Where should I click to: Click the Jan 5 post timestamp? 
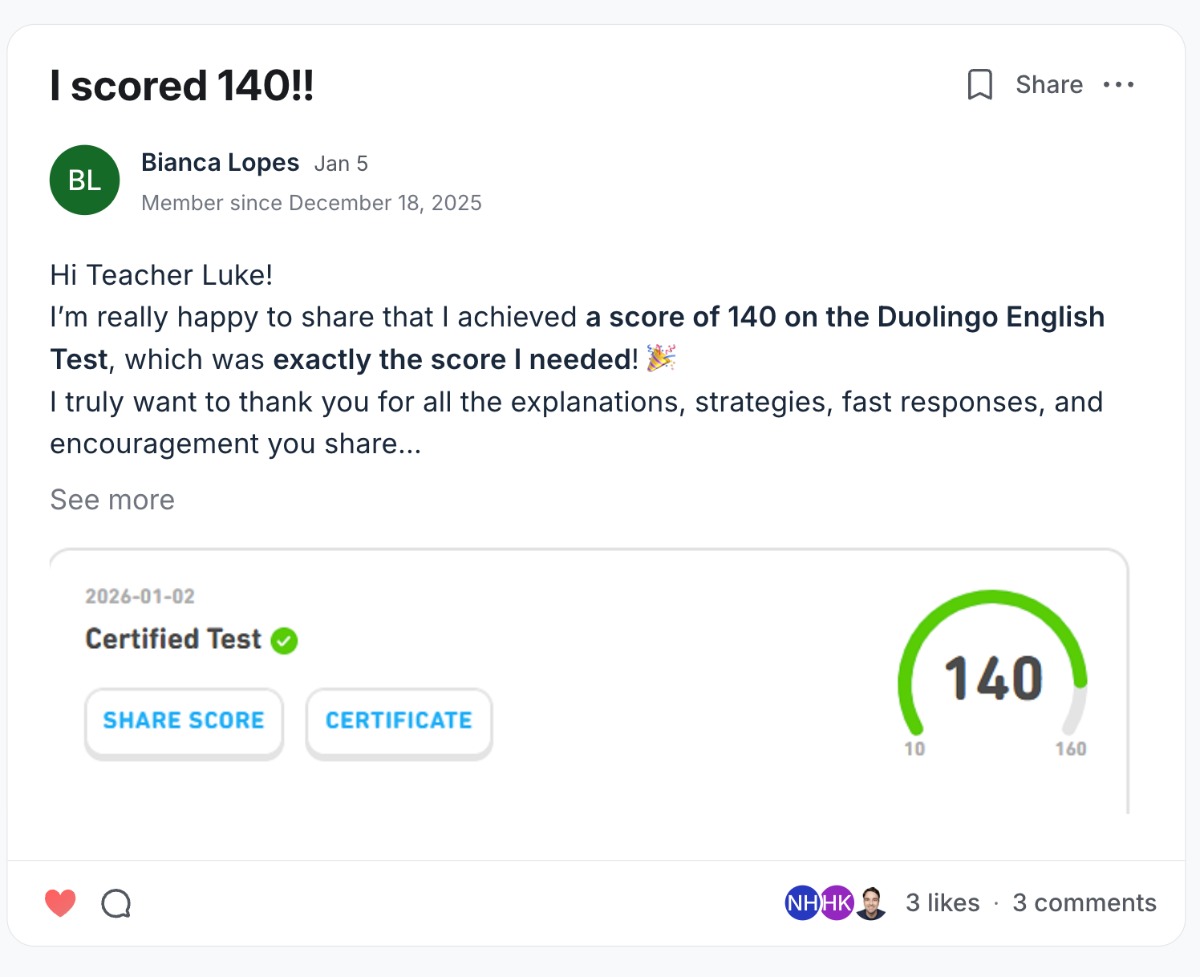click(341, 164)
